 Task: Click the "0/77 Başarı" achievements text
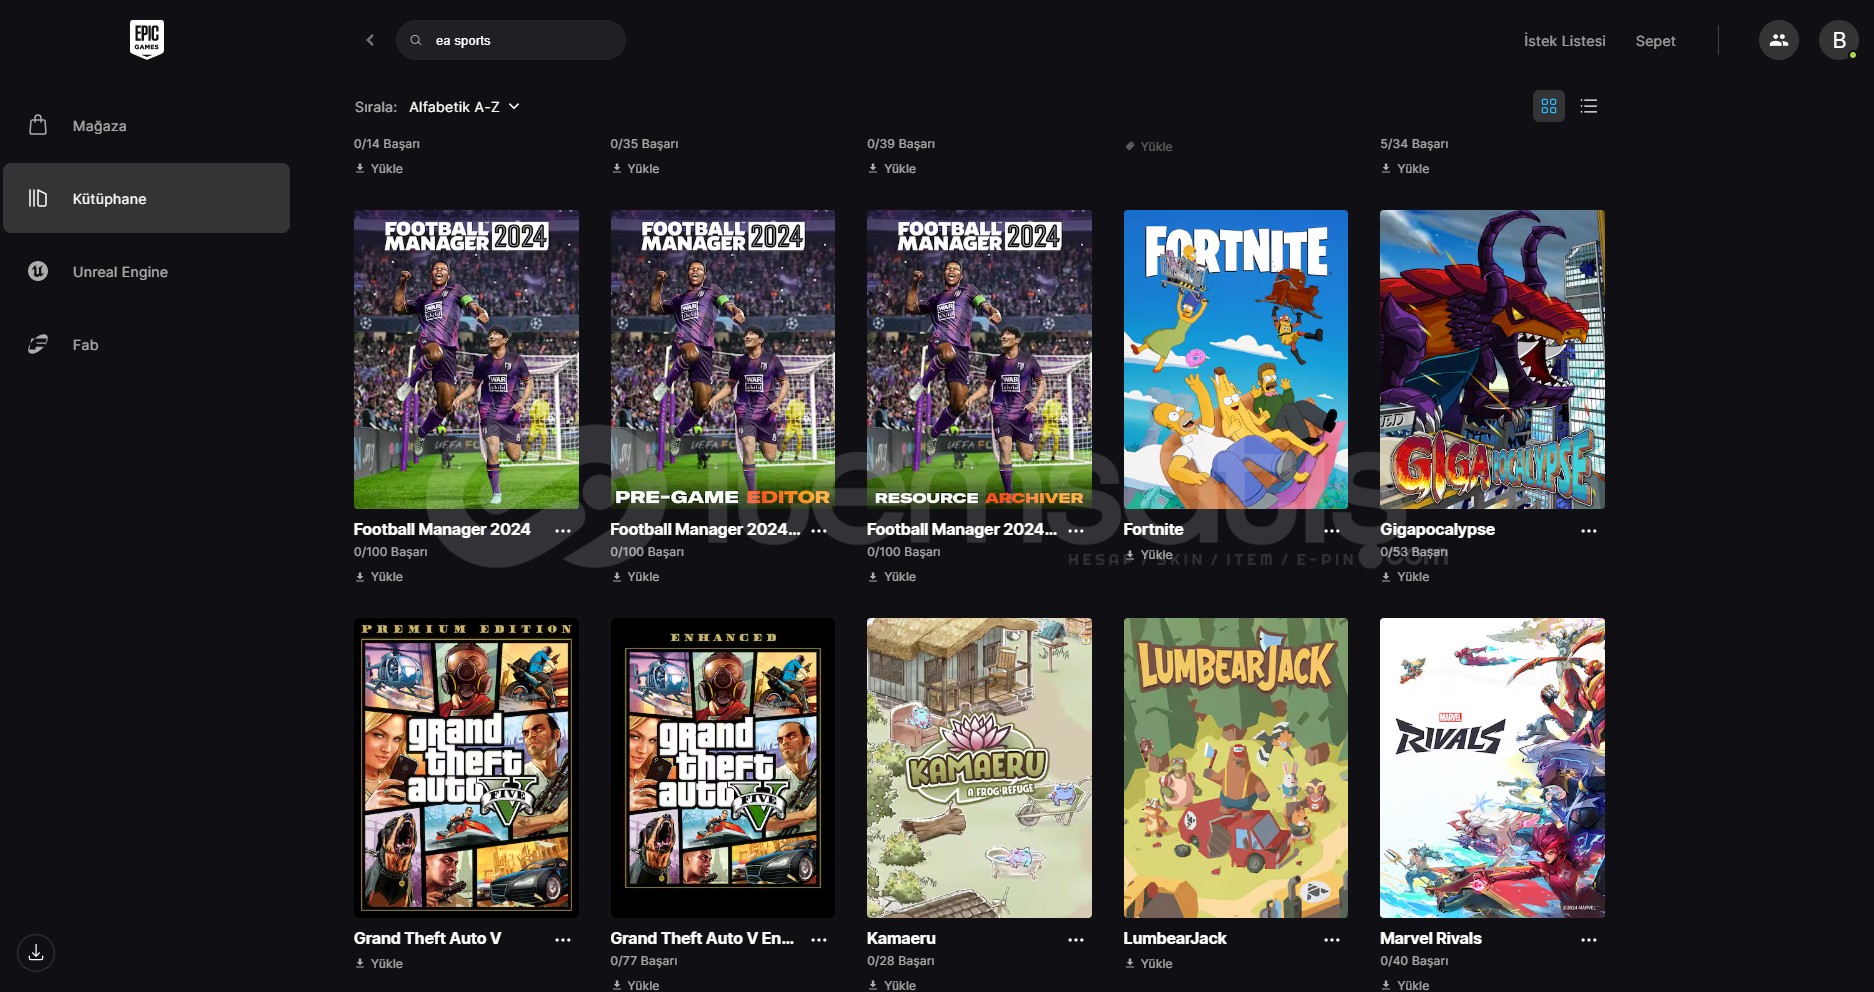pos(644,961)
